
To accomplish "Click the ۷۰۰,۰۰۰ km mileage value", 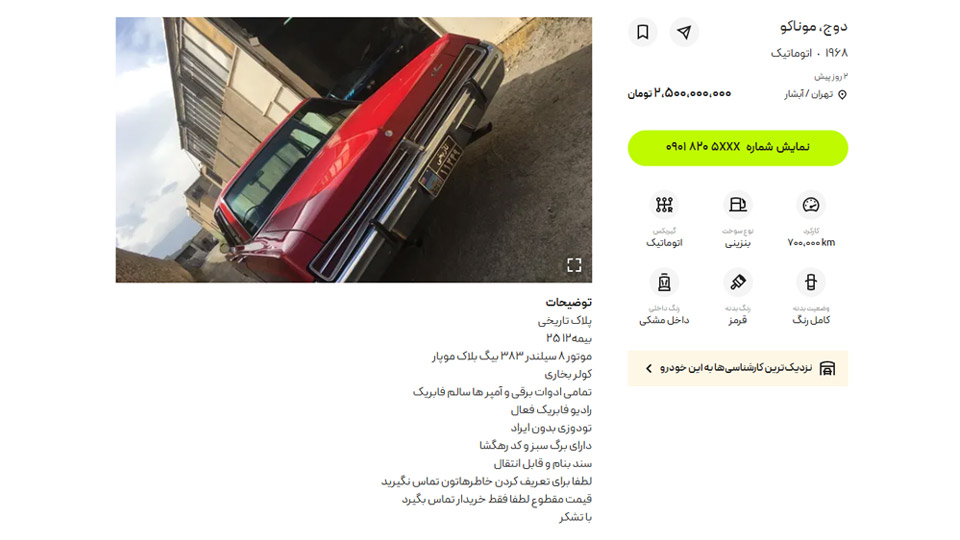I will [811, 242].
